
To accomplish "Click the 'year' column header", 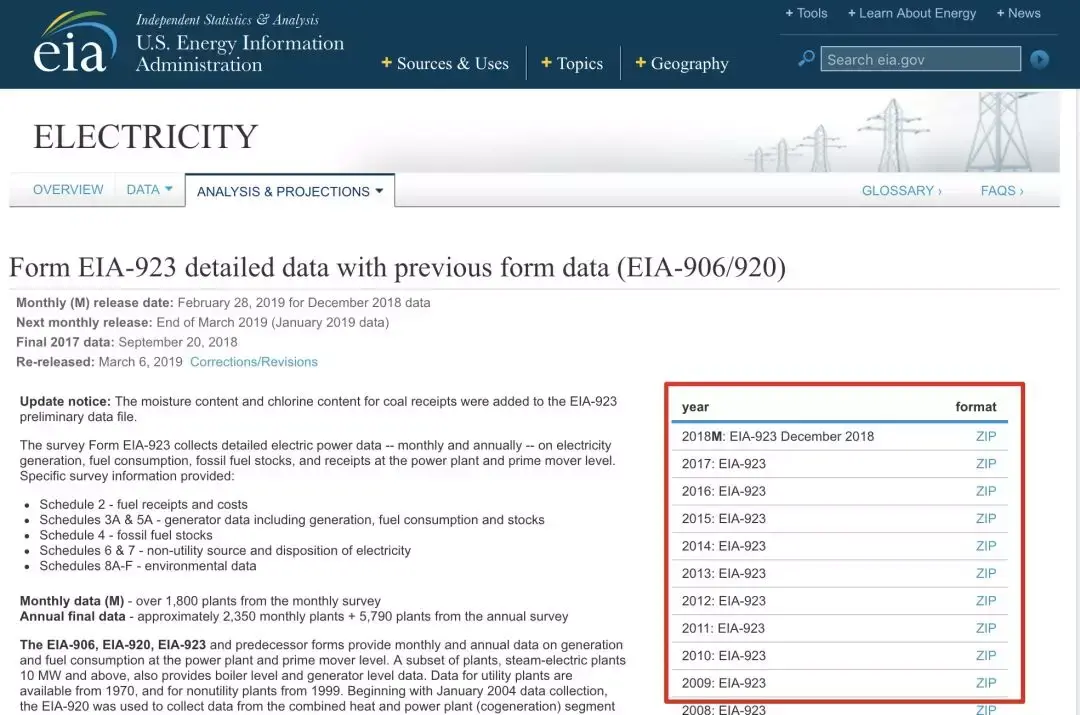I will [695, 407].
